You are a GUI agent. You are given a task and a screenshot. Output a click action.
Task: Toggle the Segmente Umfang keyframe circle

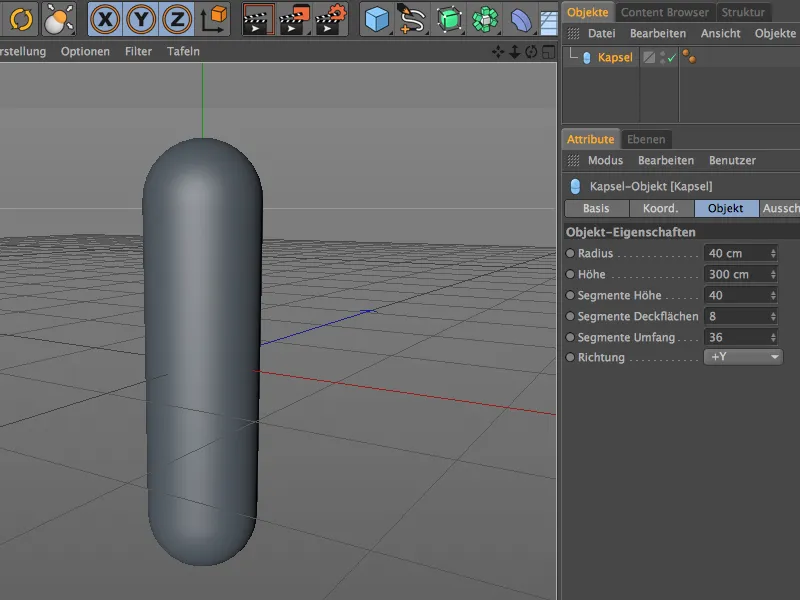click(x=570, y=337)
